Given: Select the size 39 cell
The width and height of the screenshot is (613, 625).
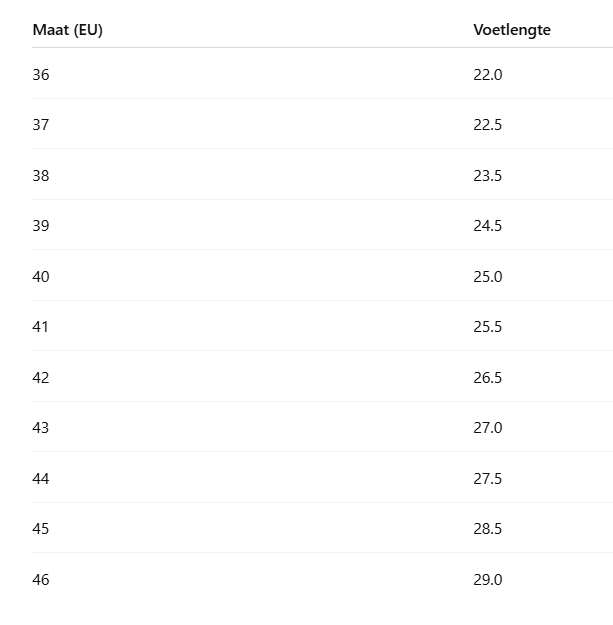Looking at the screenshot, I should click(x=41, y=226).
